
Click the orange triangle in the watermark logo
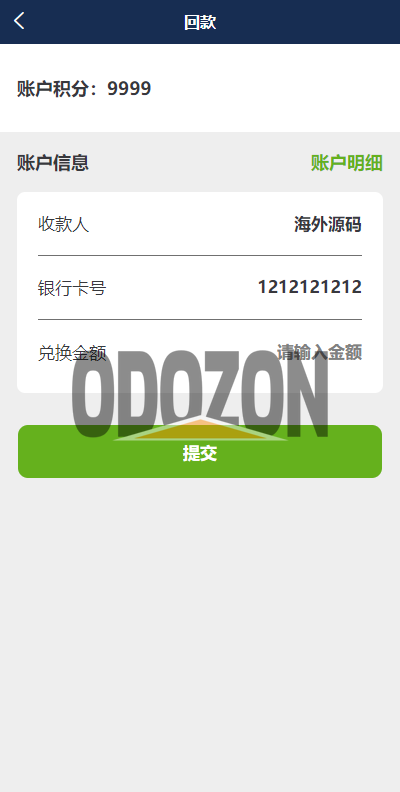(201, 429)
